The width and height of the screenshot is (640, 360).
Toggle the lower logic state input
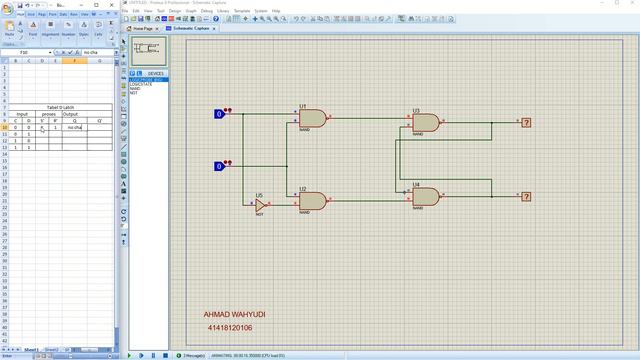(x=220, y=166)
